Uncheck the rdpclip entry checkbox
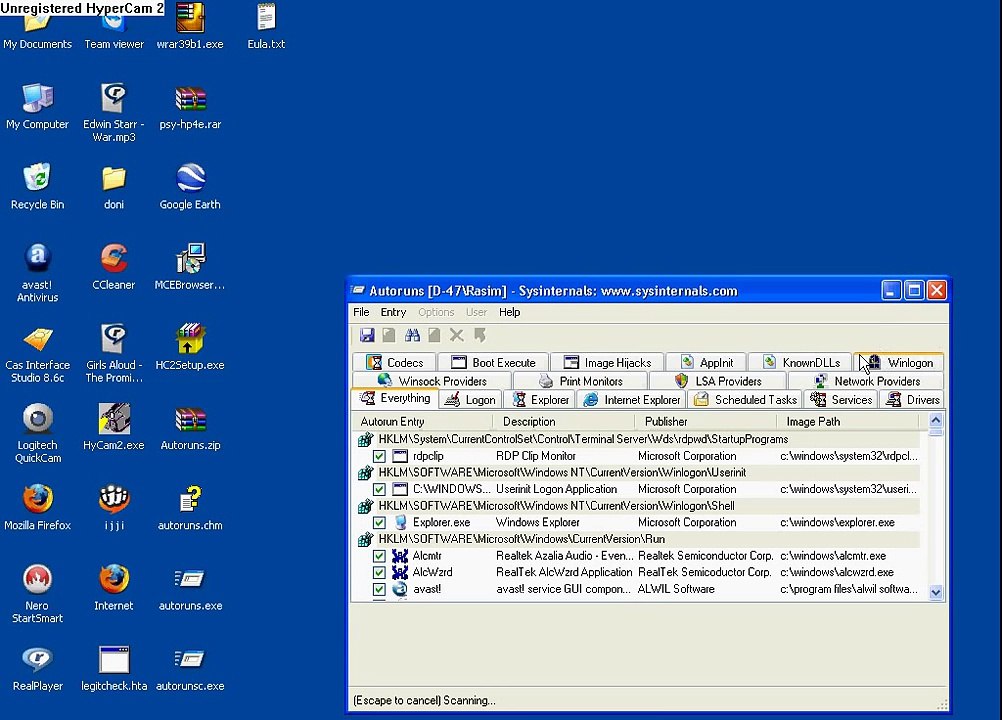The width and height of the screenshot is (1002, 720). point(379,456)
